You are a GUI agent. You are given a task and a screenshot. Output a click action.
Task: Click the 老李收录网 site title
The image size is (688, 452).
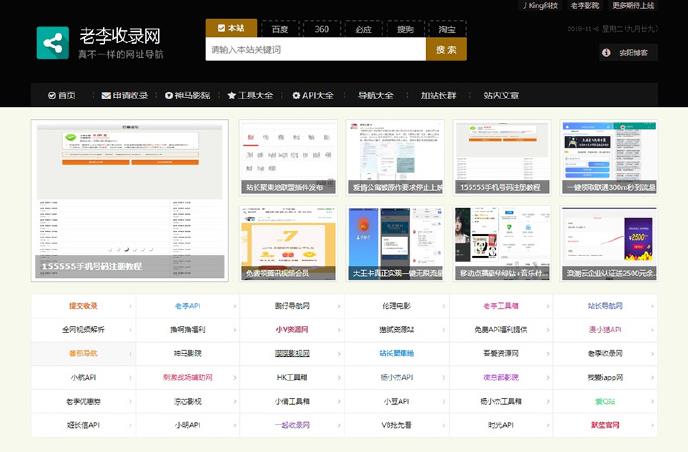(x=120, y=36)
